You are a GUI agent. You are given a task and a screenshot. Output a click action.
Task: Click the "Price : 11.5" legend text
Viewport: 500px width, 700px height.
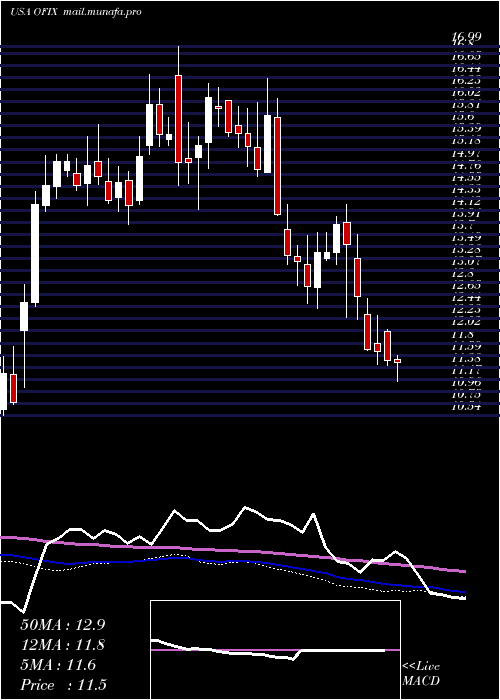63,685
